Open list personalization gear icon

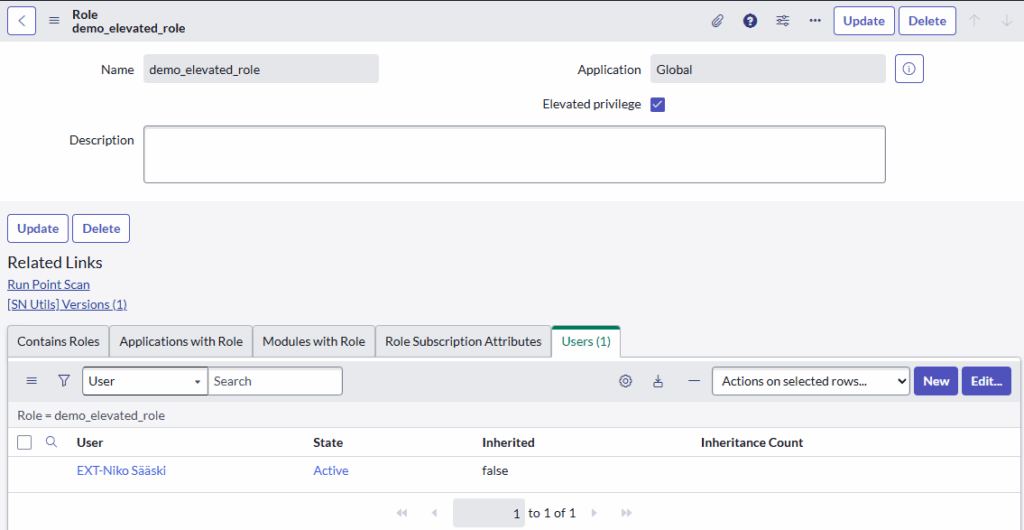coord(626,381)
